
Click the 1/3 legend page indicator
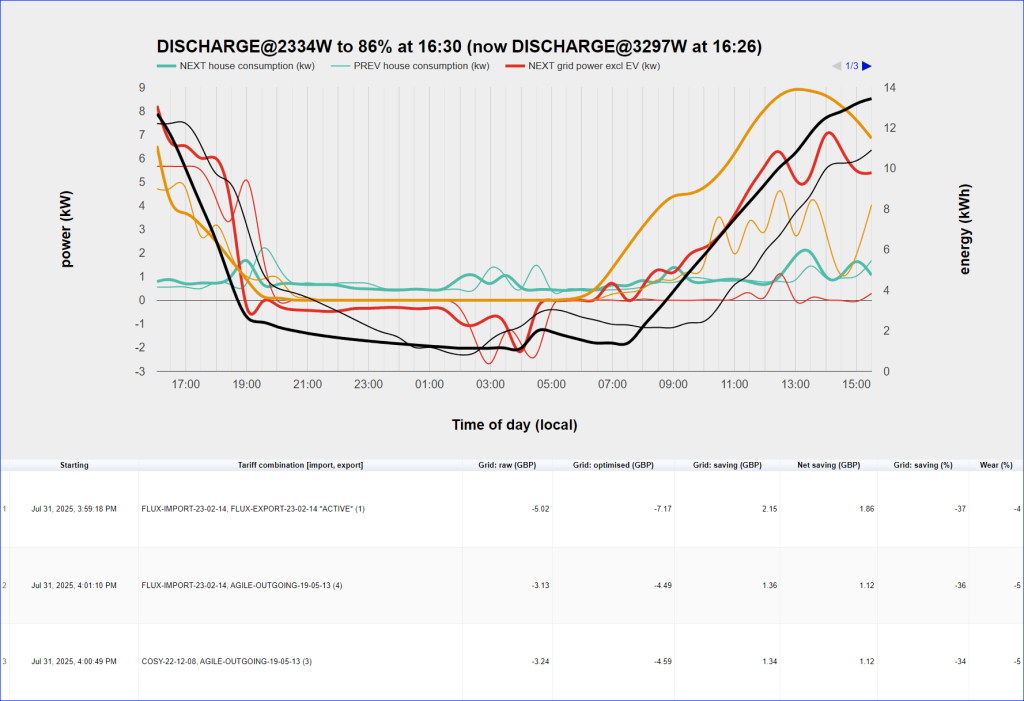pyautogui.click(x=852, y=66)
